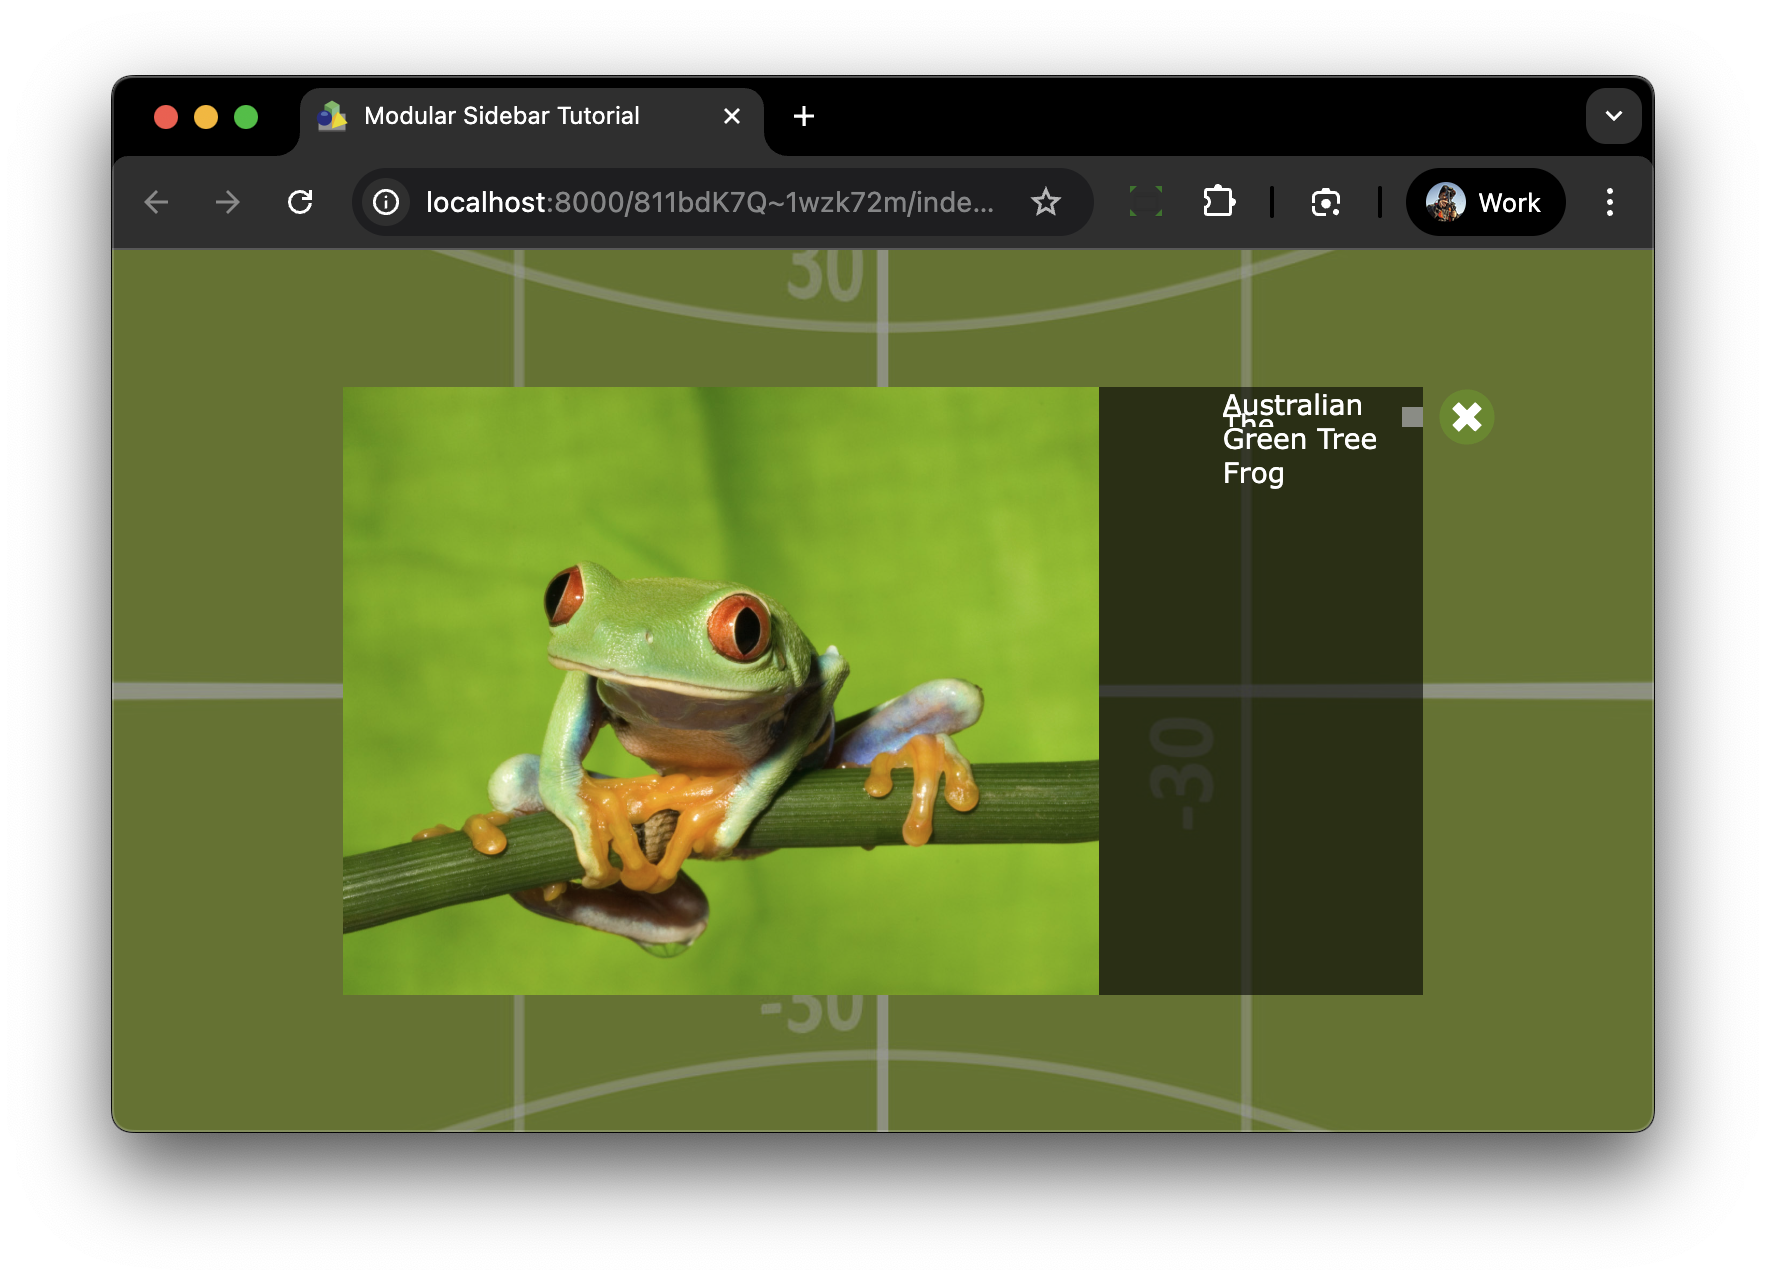
Task: Click the tree frog photo
Action: coord(720,690)
